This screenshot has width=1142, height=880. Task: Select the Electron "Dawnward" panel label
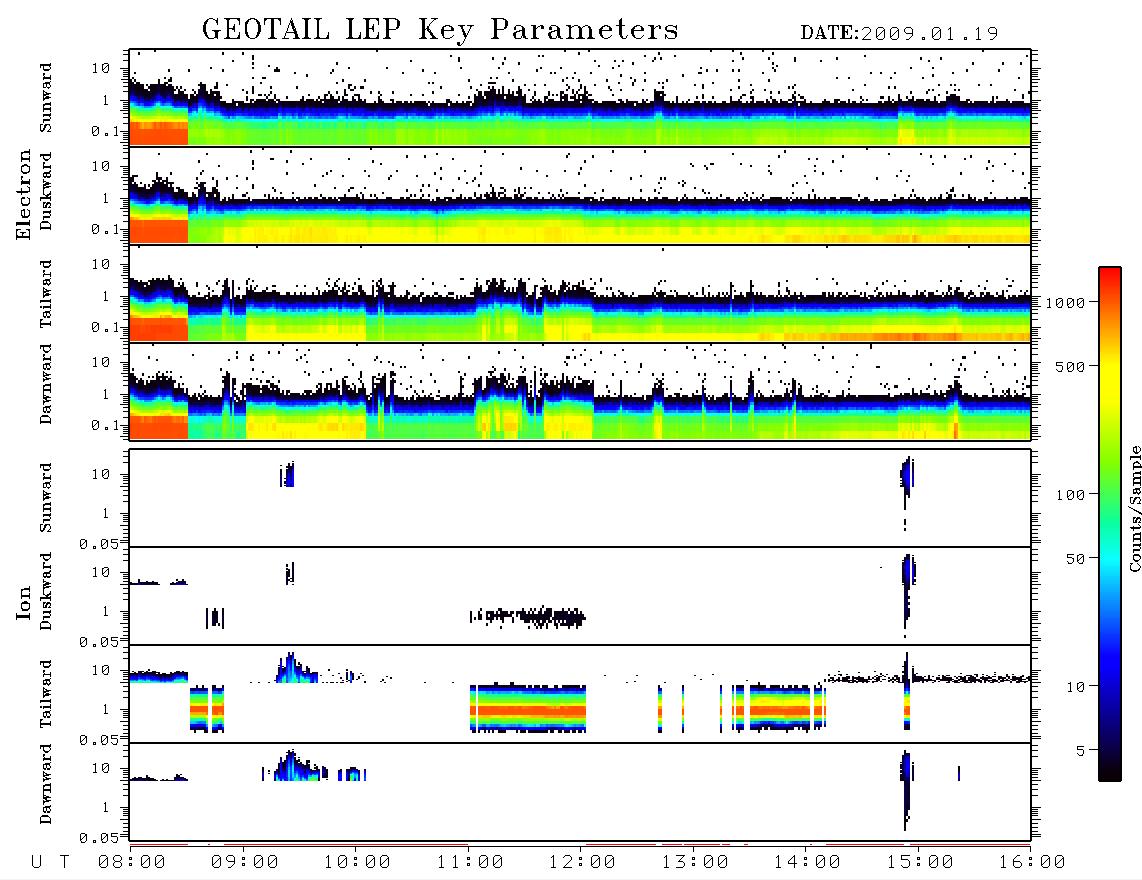pos(46,384)
